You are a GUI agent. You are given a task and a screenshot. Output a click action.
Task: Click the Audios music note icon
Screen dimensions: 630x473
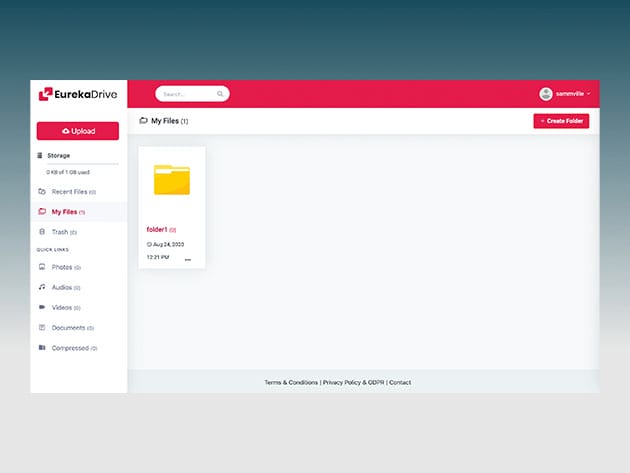(x=42, y=287)
